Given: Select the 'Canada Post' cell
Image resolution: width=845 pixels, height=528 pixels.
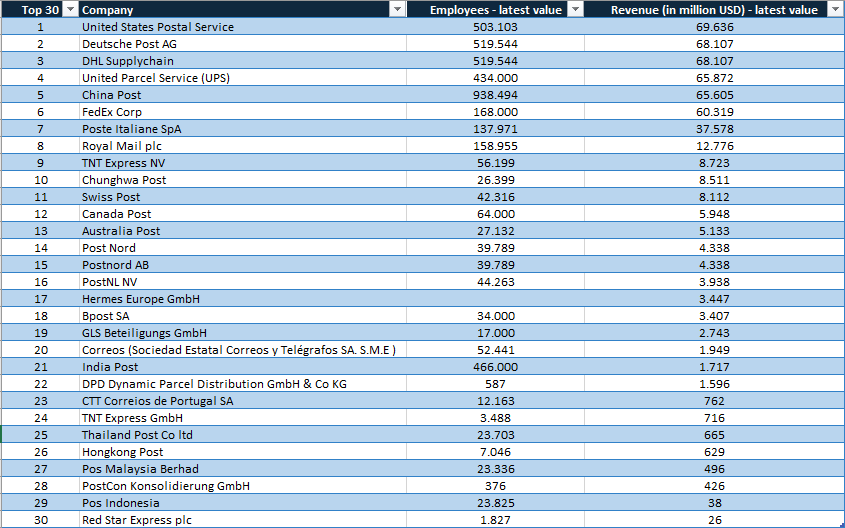Looking at the screenshot, I should [x=243, y=213].
